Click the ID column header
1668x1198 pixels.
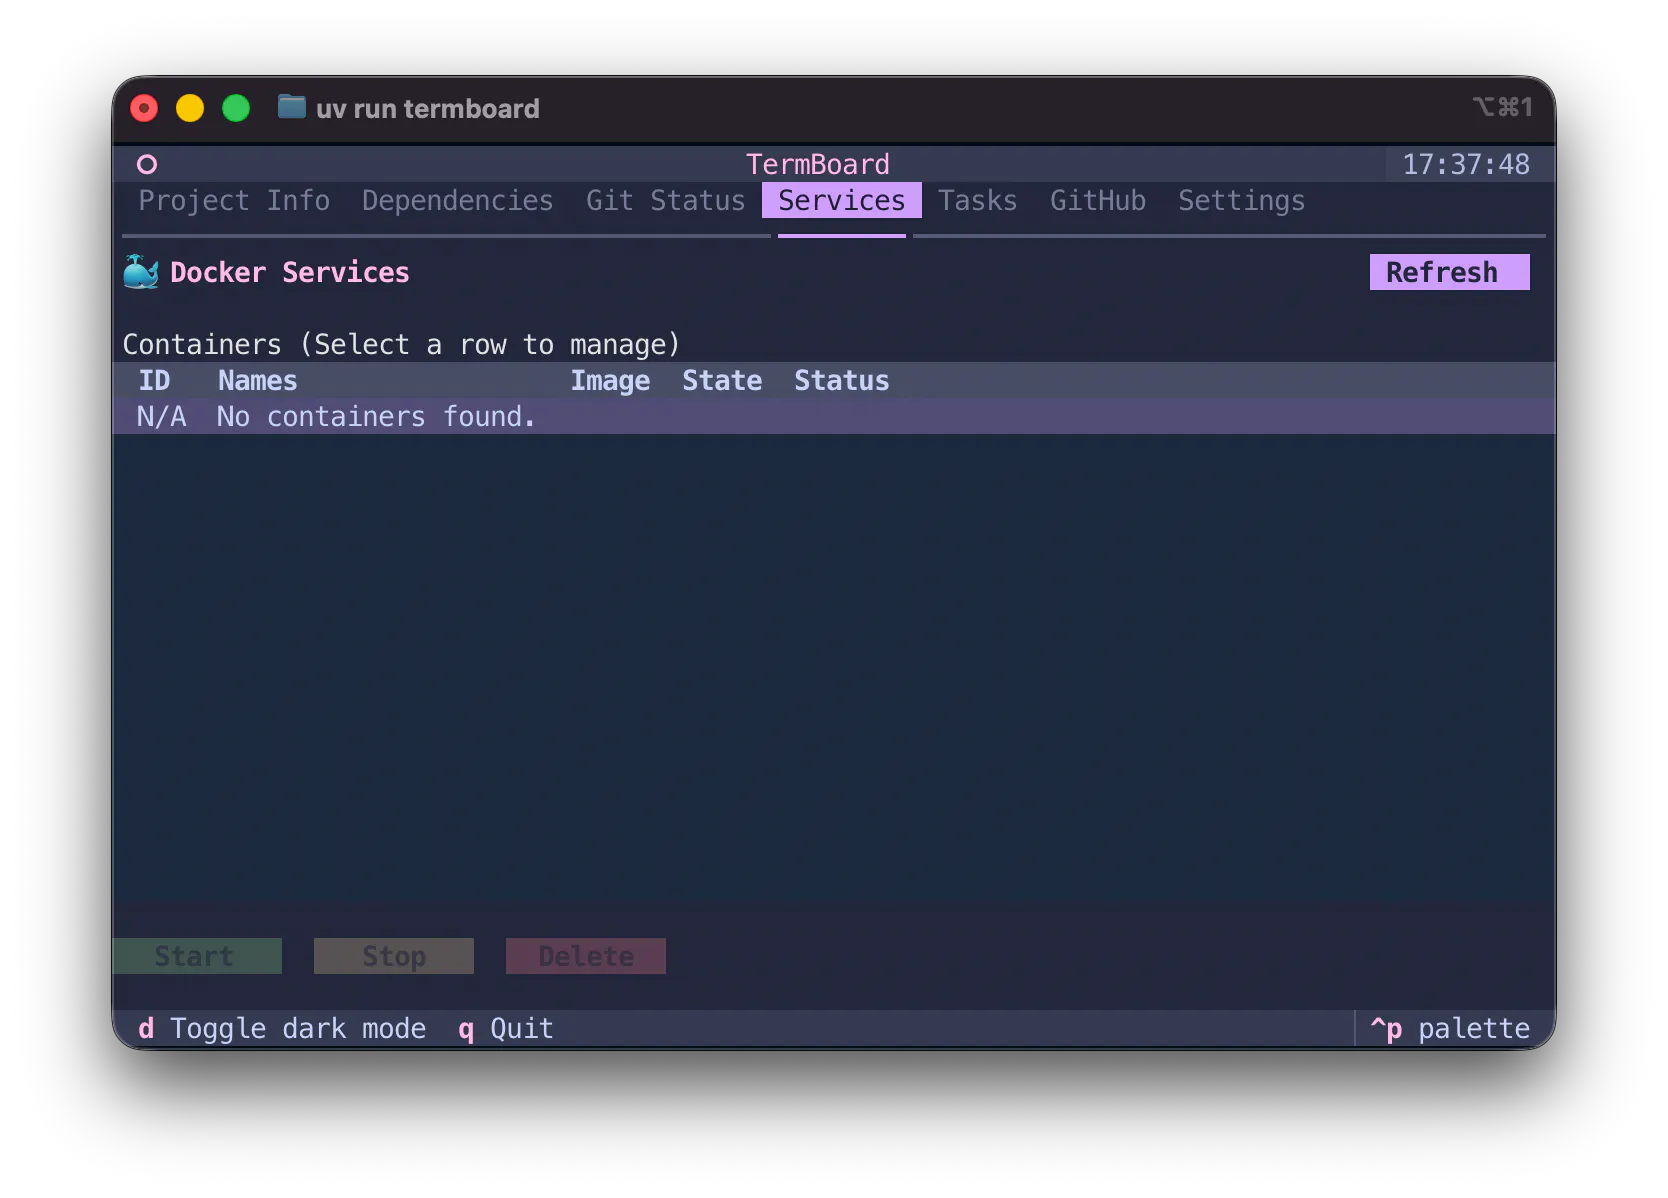(x=154, y=380)
